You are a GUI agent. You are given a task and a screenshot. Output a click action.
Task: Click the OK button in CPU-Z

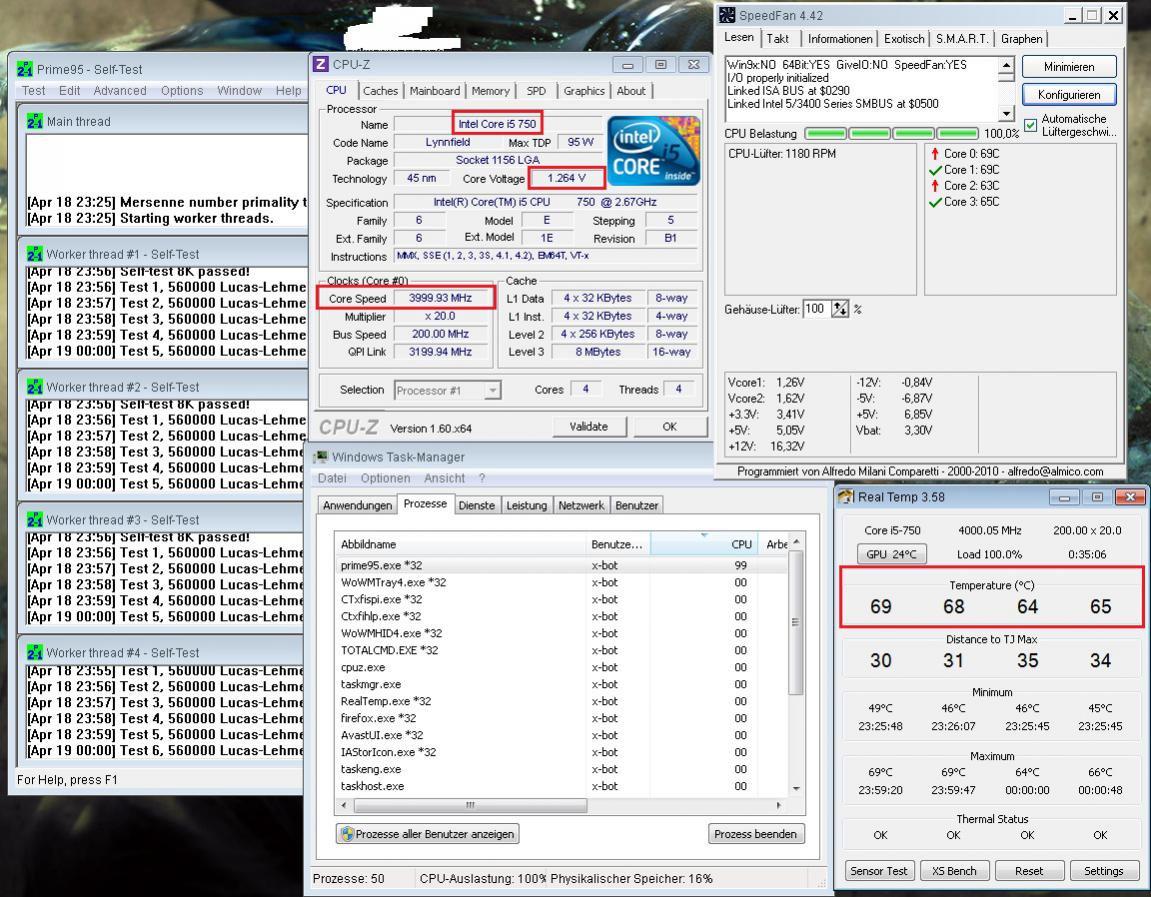669,426
